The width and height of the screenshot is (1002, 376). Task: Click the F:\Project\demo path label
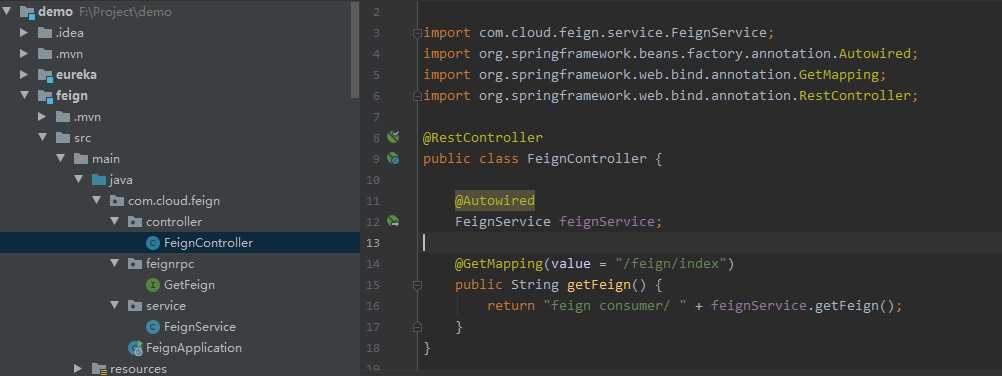[125, 12]
